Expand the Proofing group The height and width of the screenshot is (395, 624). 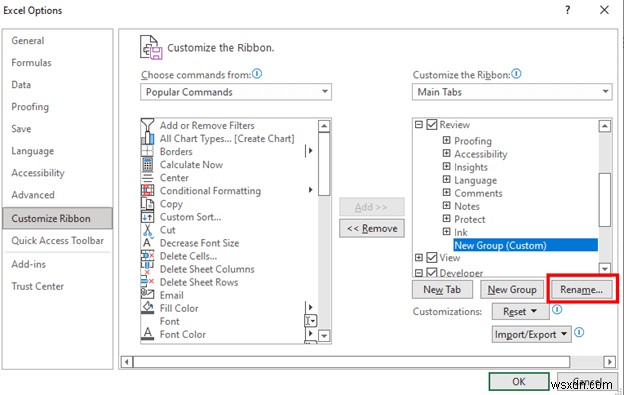tap(447, 140)
